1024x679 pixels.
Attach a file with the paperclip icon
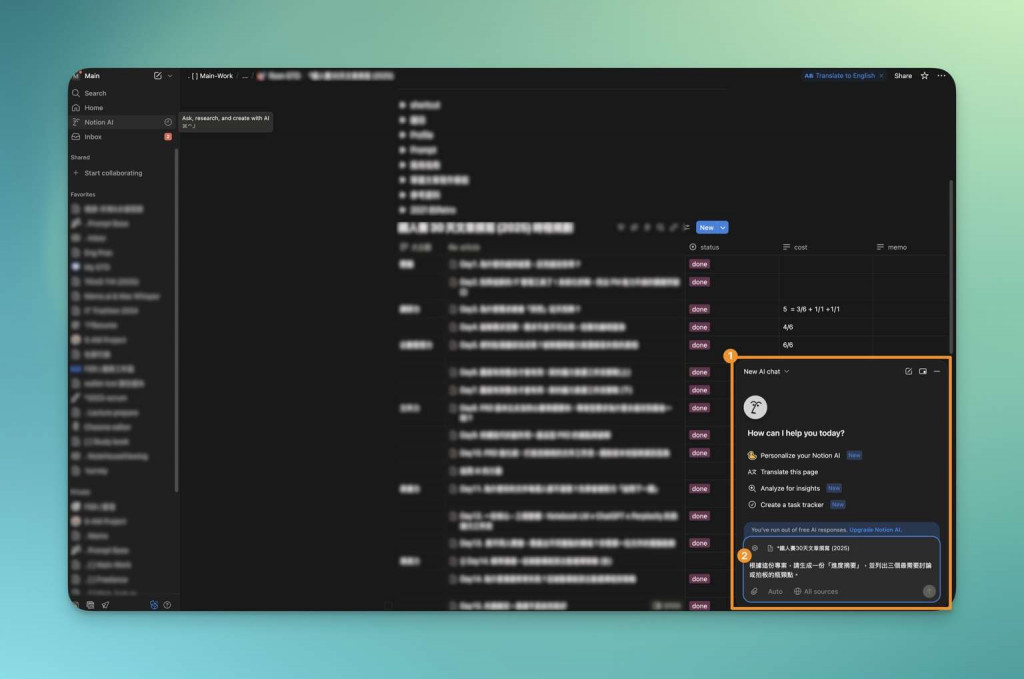click(x=754, y=592)
